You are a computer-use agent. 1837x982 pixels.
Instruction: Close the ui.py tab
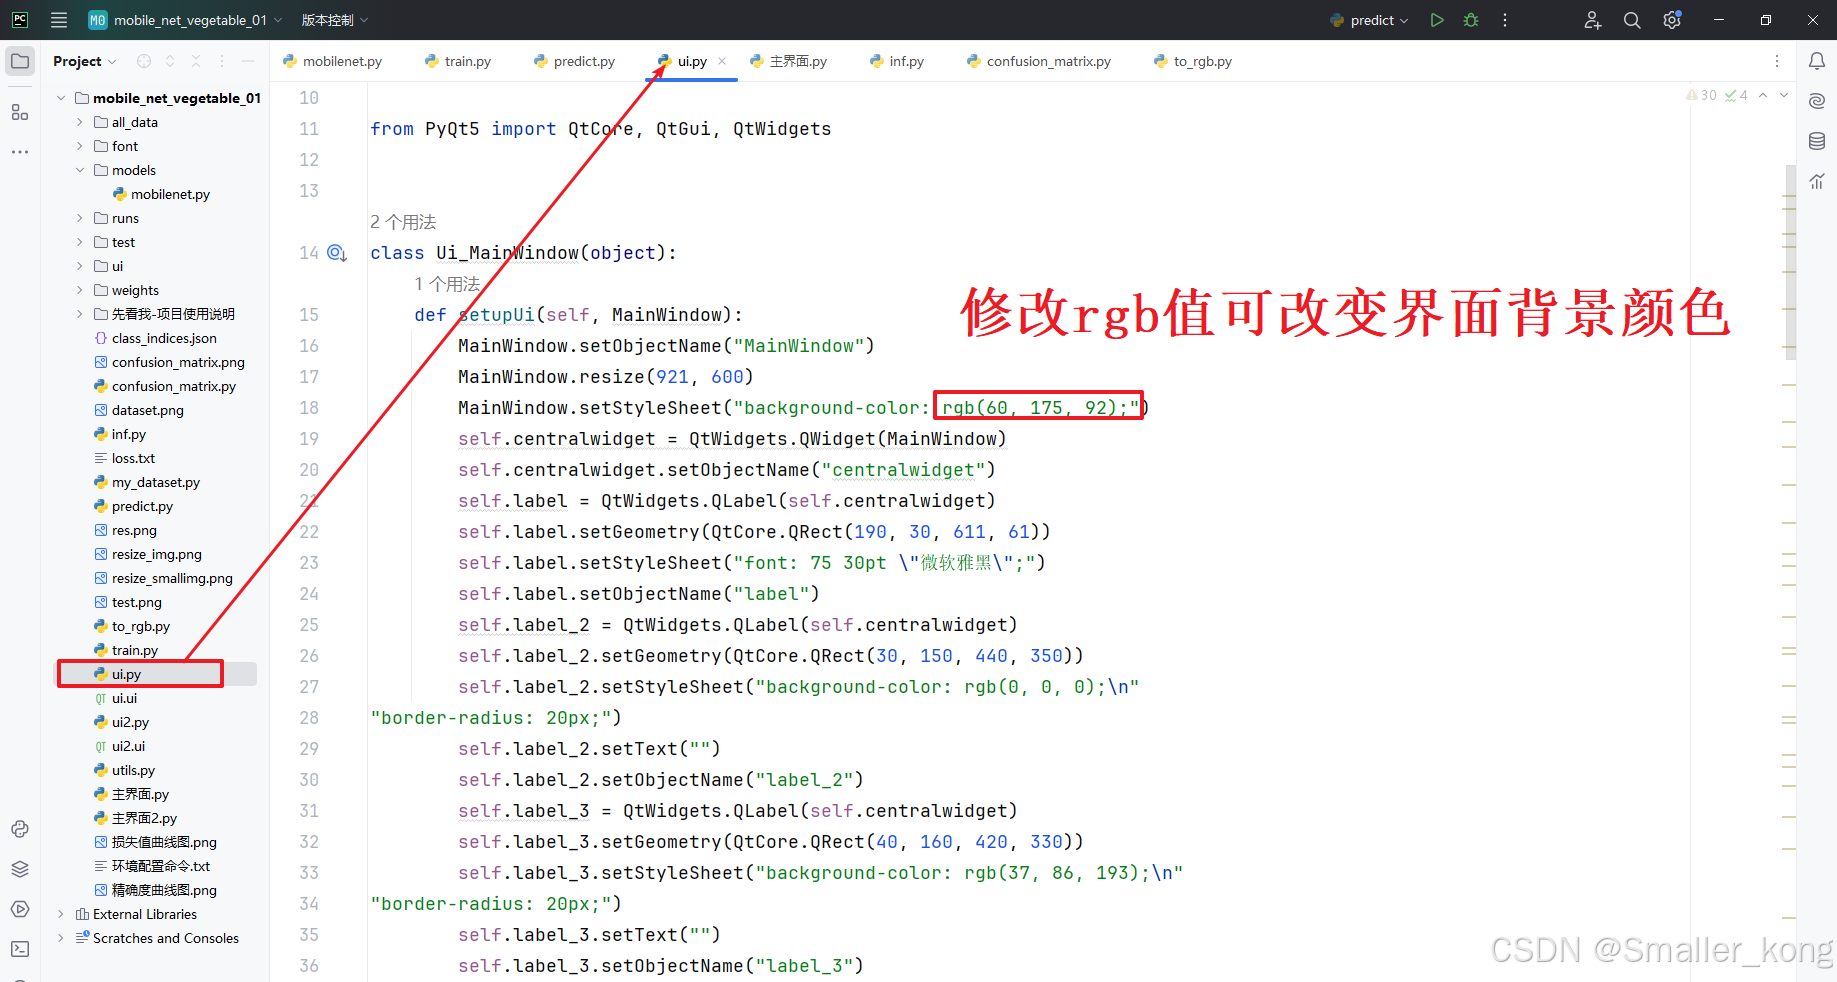(x=722, y=61)
